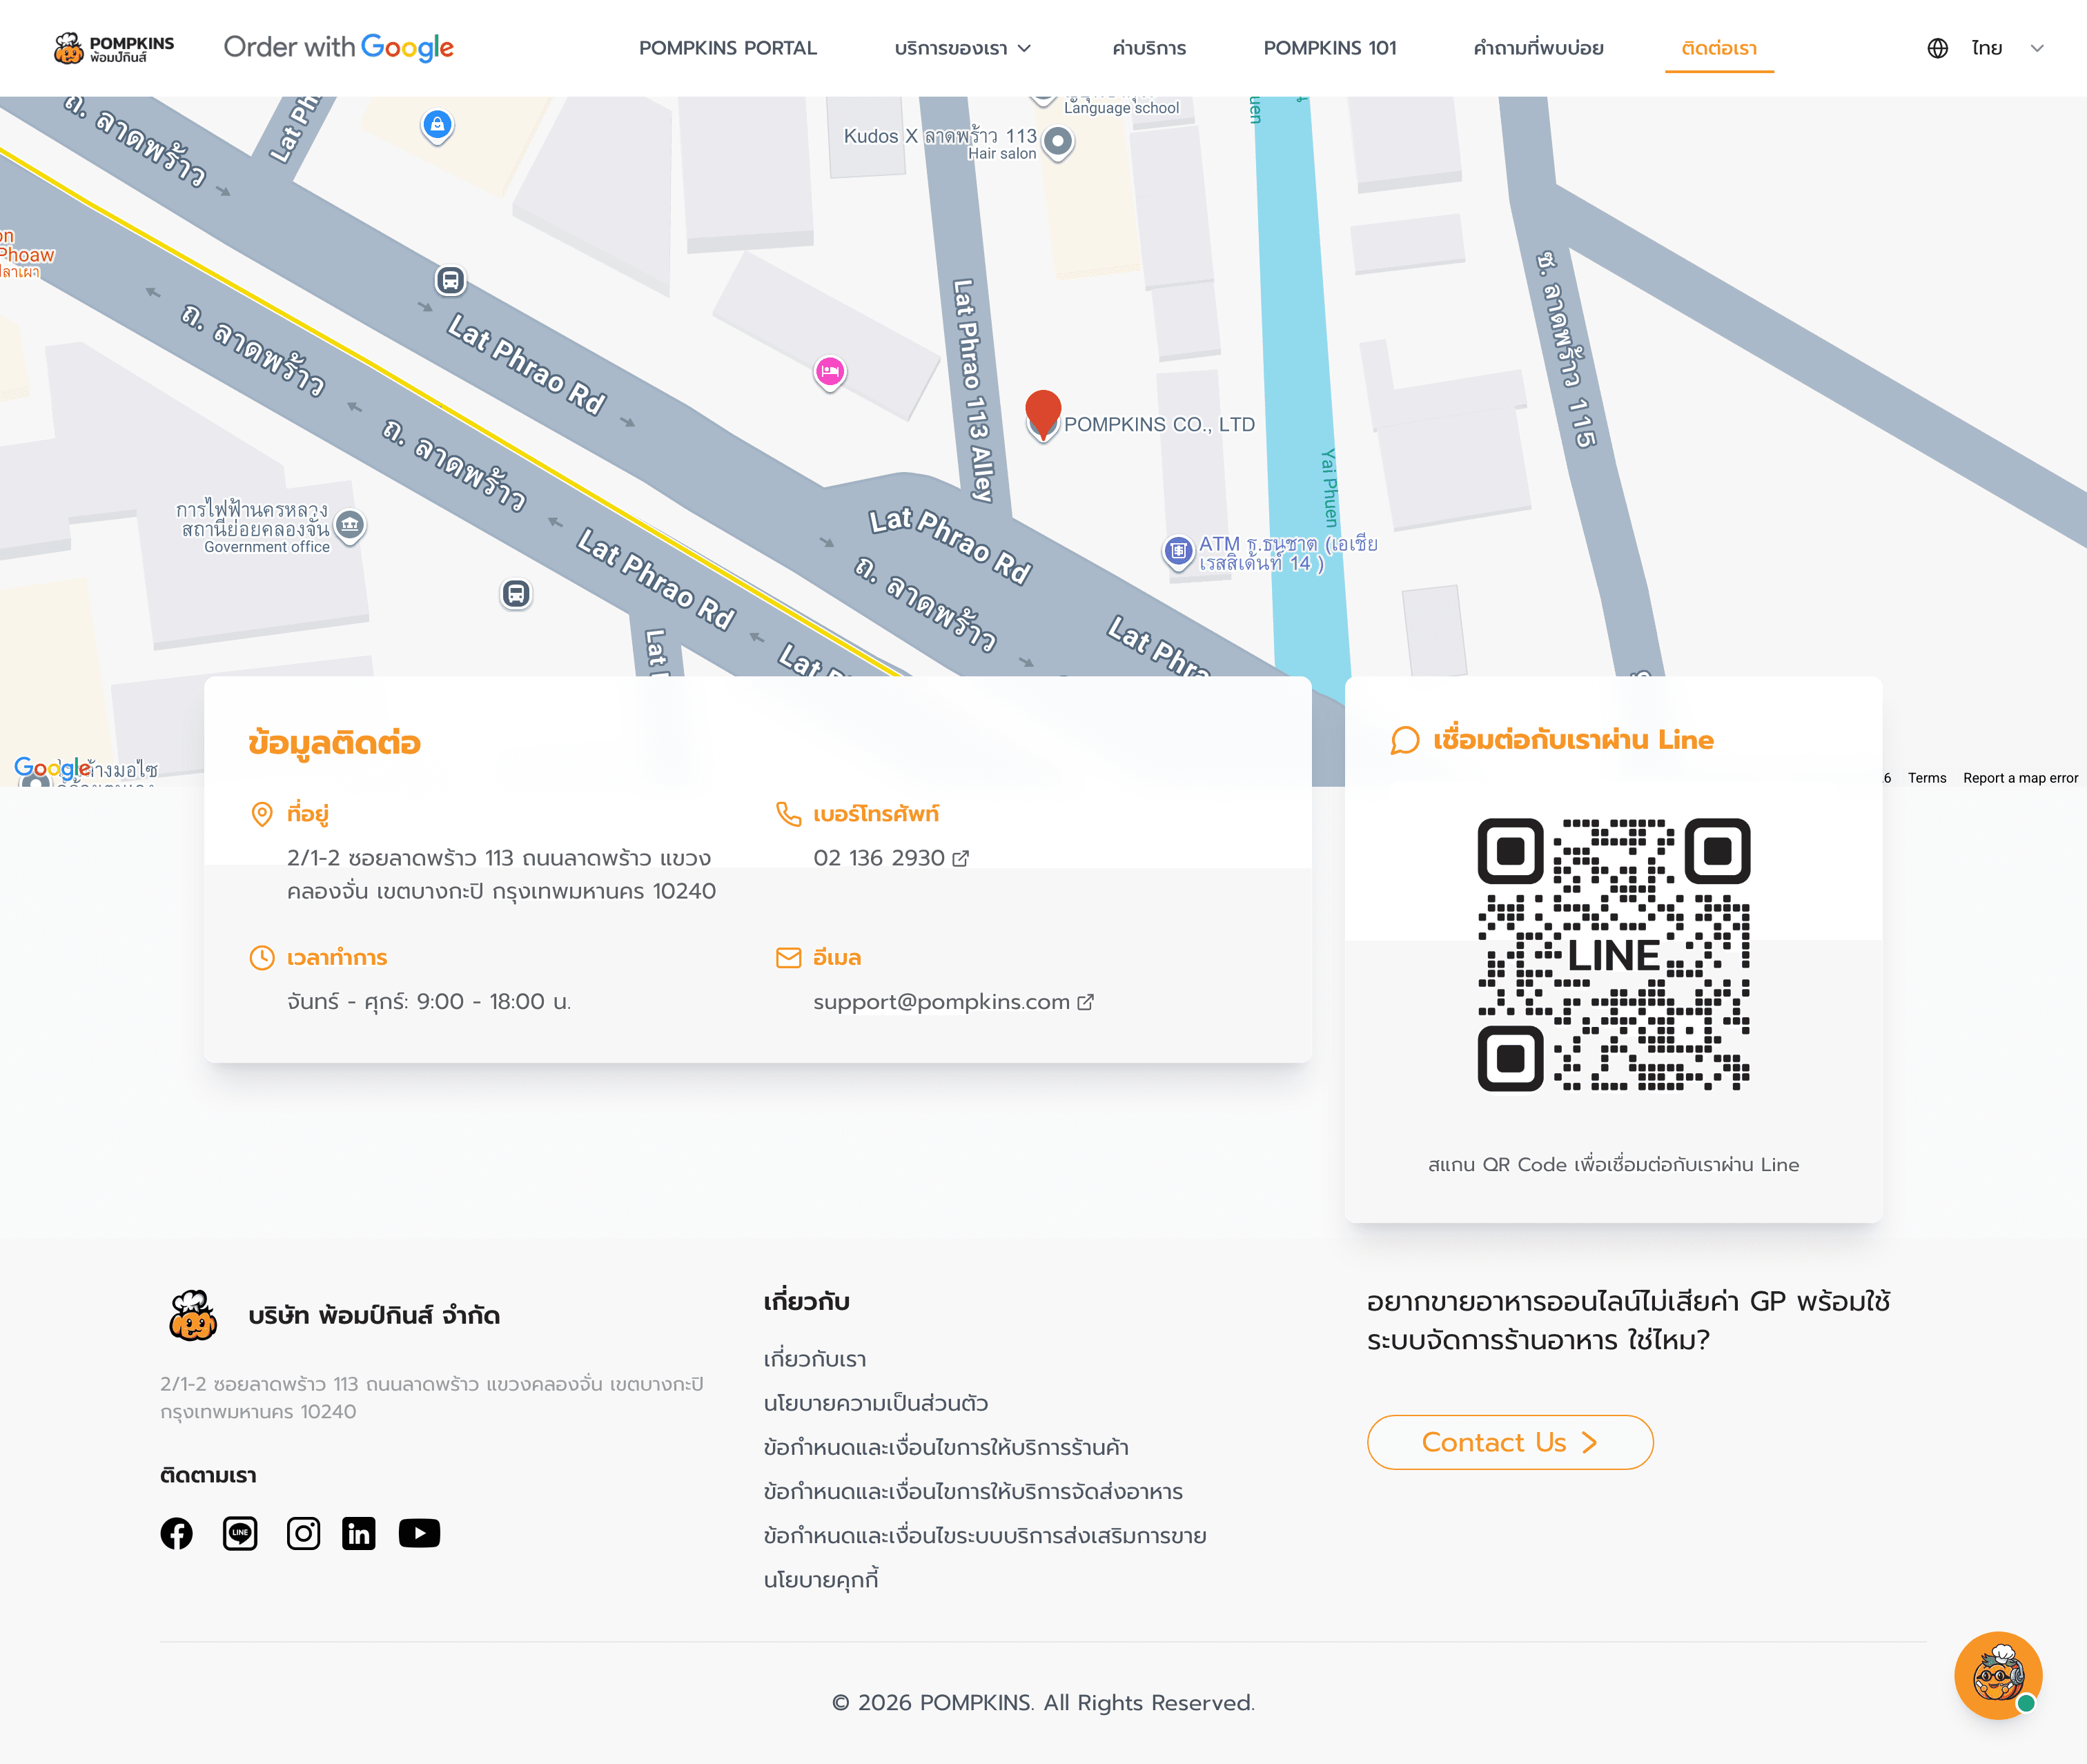This screenshot has width=2087, height=1764.
Task: Click the bus stop marker at bottom of map
Action: coord(516,594)
